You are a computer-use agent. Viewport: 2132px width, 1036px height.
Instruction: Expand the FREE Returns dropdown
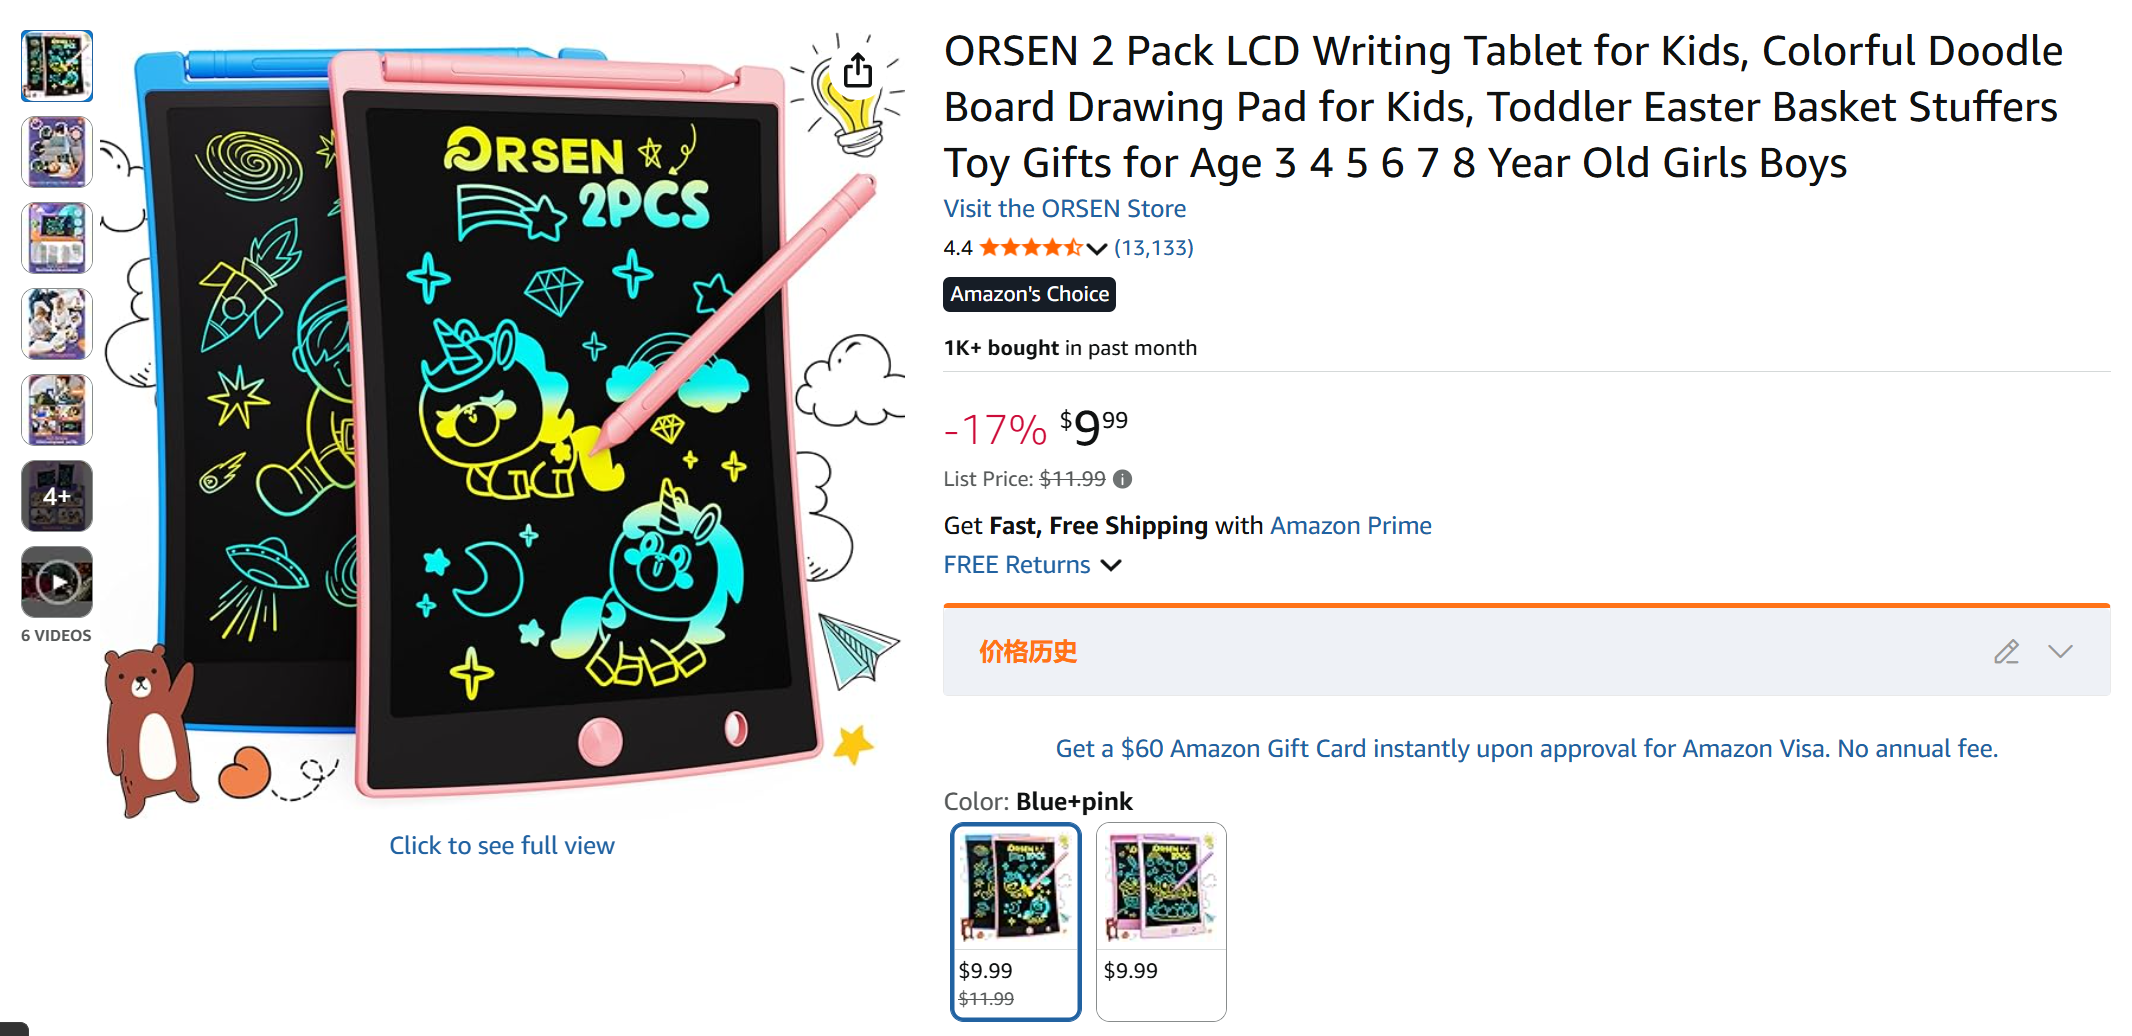[x=1110, y=565]
